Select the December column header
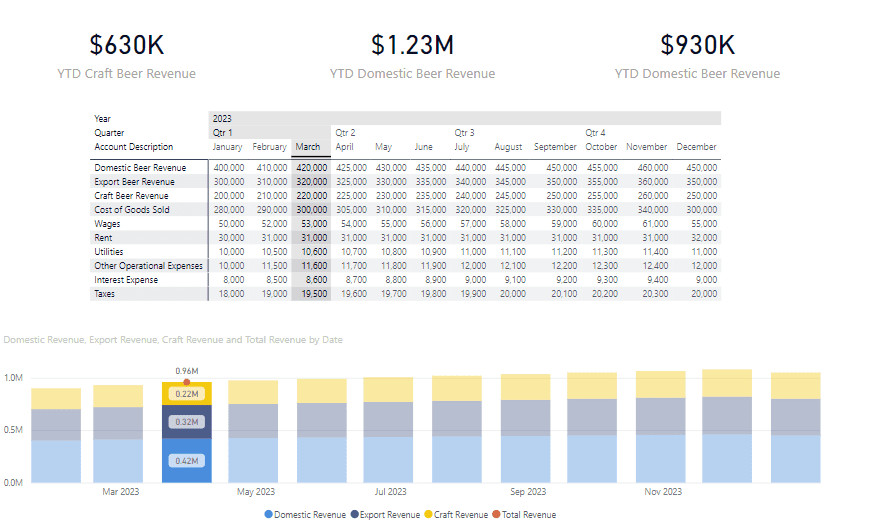 [x=696, y=147]
